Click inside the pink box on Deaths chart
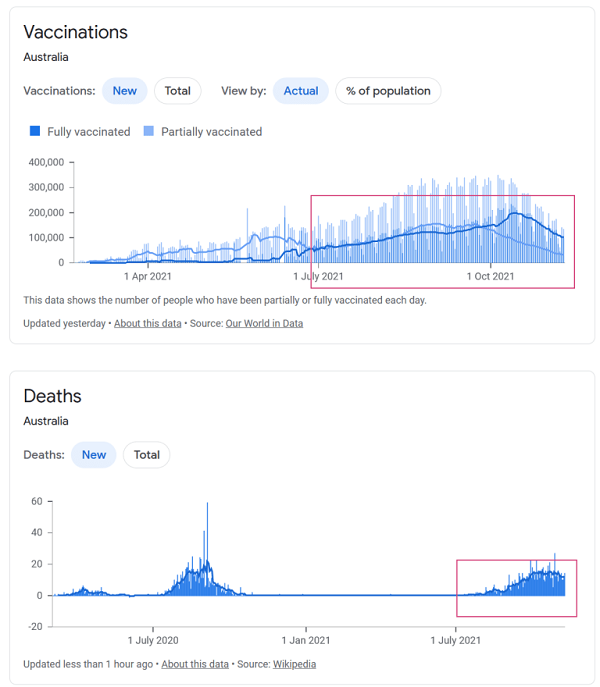This screenshot has height=687, width=600. pyautogui.click(x=514, y=588)
